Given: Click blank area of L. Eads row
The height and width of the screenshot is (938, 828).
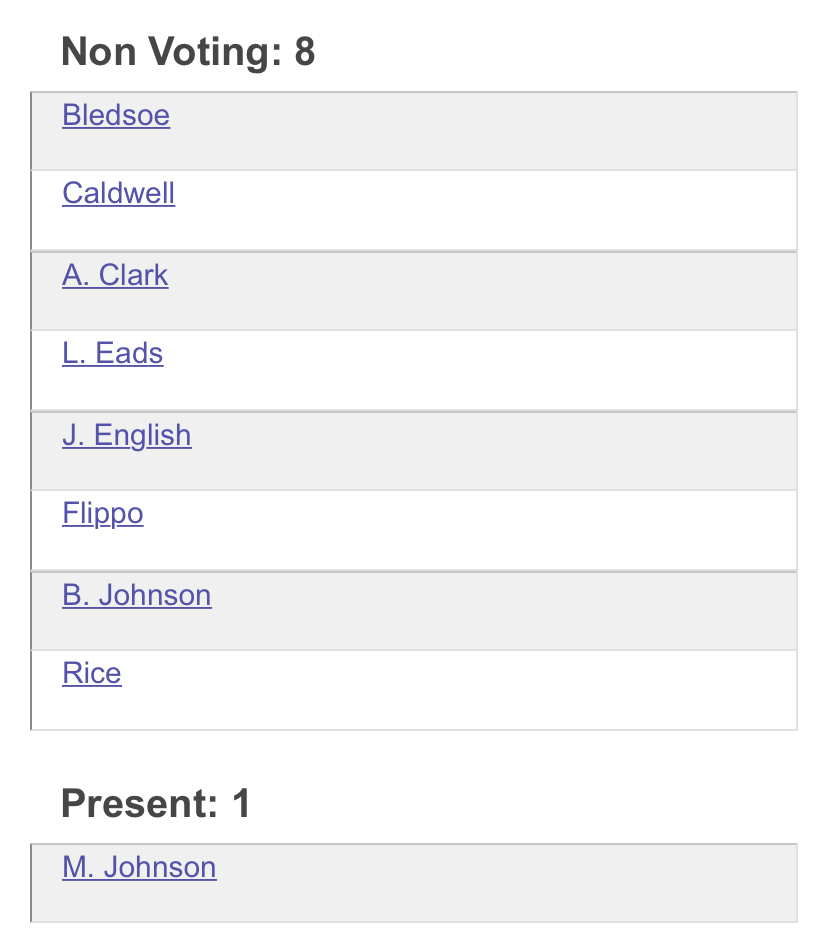Looking at the screenshot, I should pos(500,370).
